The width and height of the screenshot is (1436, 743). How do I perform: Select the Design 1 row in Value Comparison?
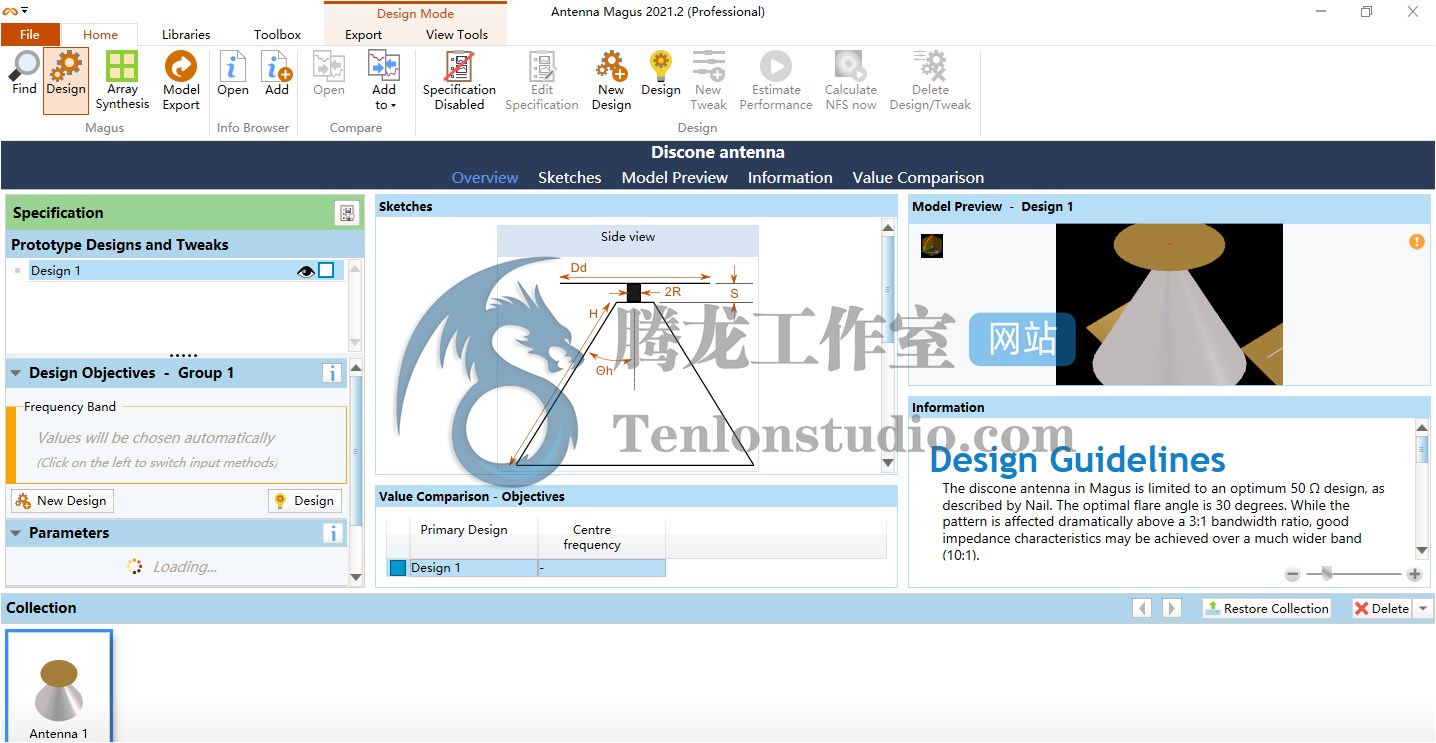point(526,568)
